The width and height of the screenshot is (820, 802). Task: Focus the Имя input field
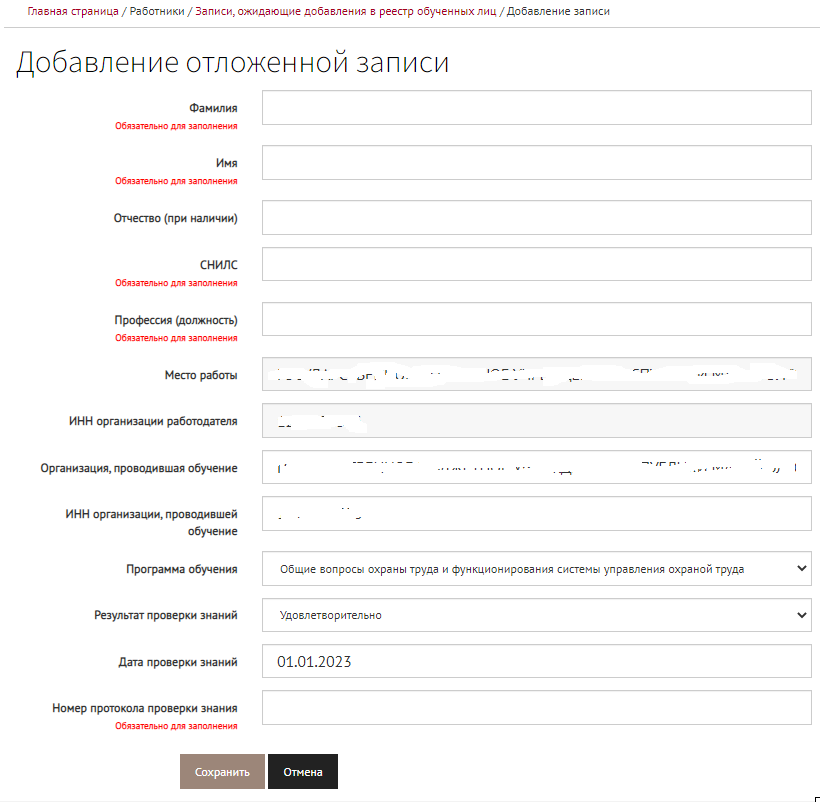click(537, 163)
